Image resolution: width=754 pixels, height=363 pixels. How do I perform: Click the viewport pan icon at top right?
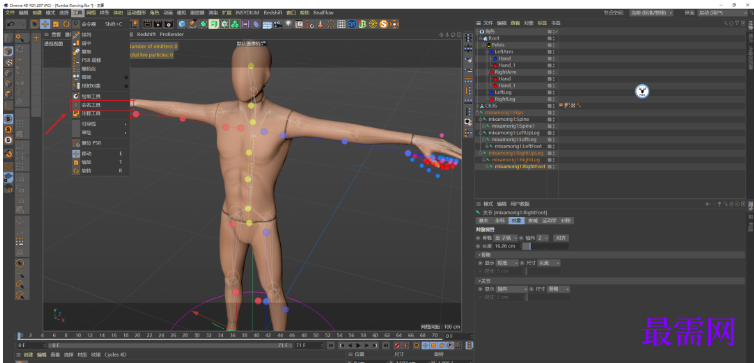pyautogui.click(x=441, y=35)
